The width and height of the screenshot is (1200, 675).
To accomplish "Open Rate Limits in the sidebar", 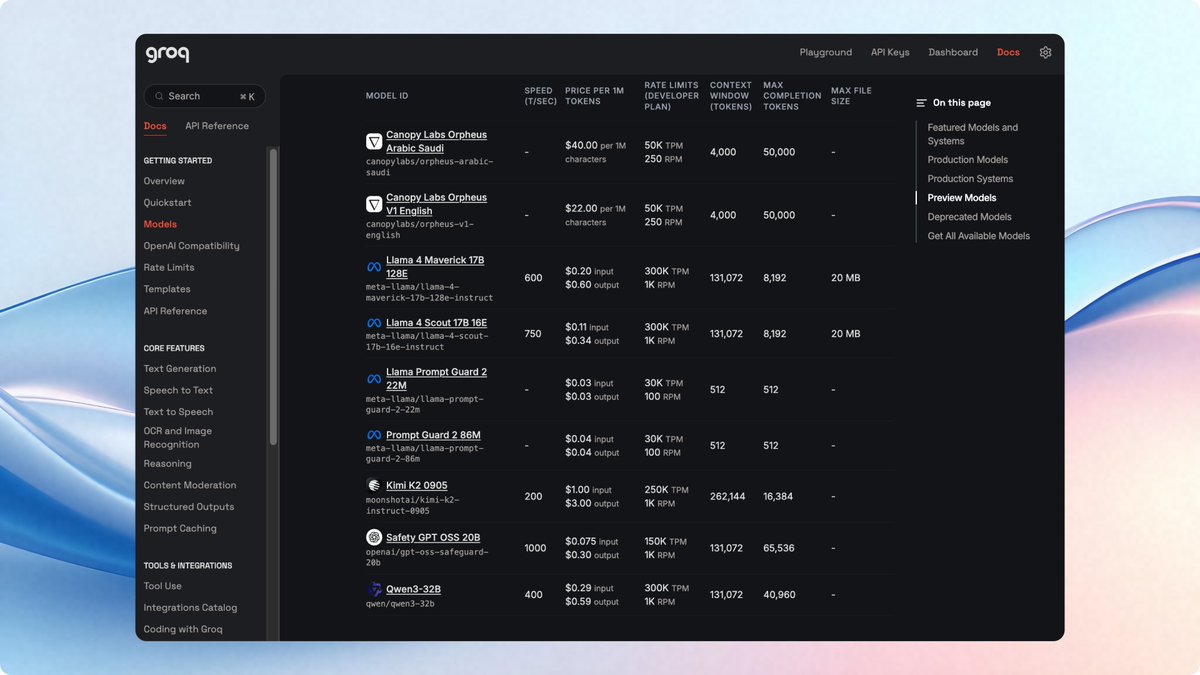I will point(169,268).
